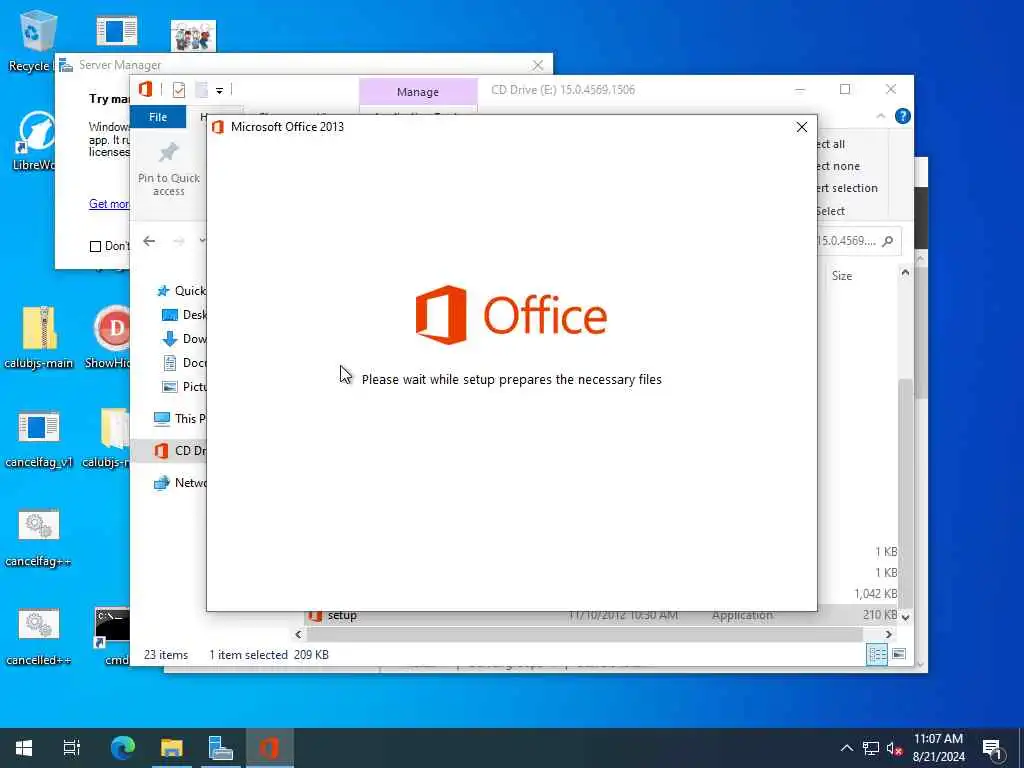Click the Size column header
This screenshot has height=768, width=1024.
842,276
